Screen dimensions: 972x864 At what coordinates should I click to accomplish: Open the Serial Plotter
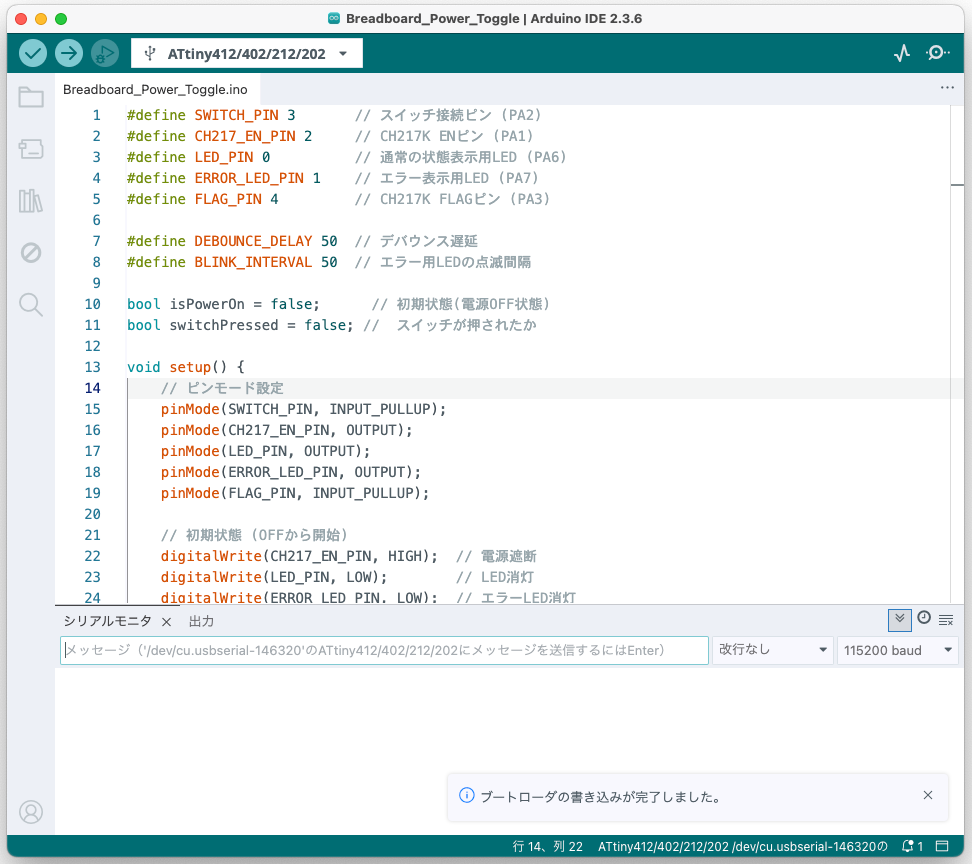[902, 53]
